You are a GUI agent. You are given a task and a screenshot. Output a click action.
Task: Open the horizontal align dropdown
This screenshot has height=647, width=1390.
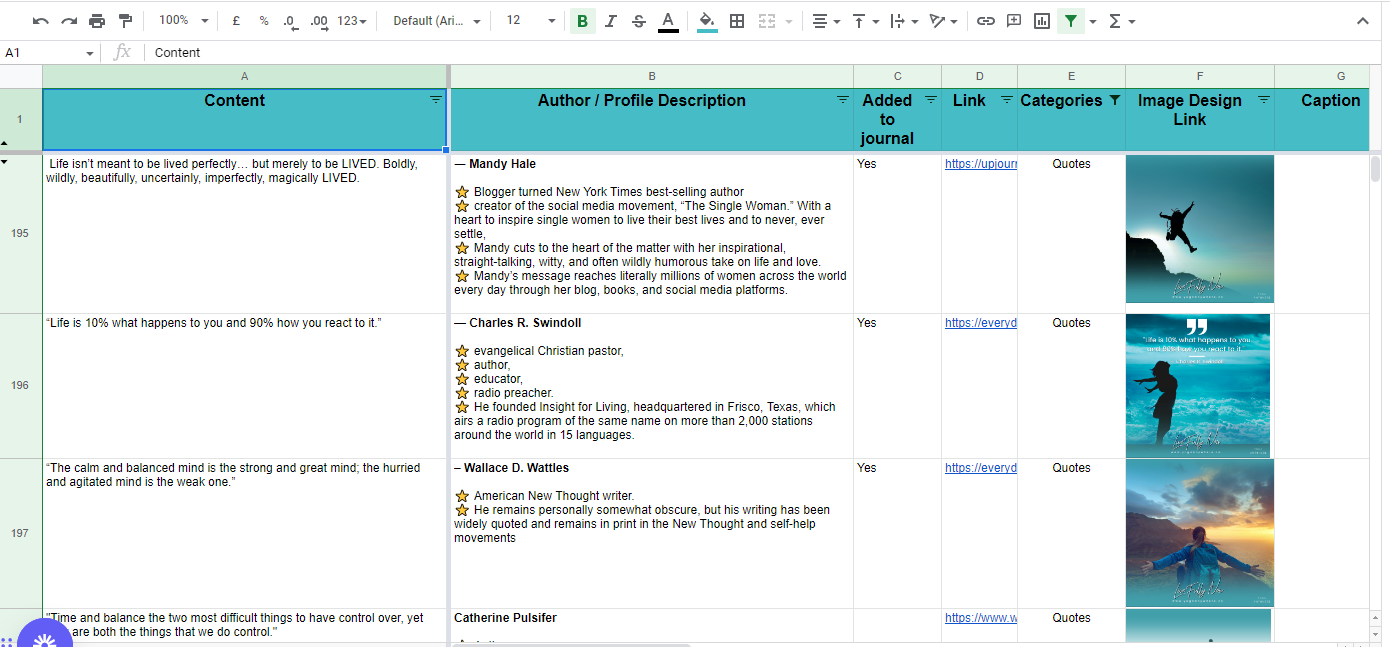coord(826,21)
